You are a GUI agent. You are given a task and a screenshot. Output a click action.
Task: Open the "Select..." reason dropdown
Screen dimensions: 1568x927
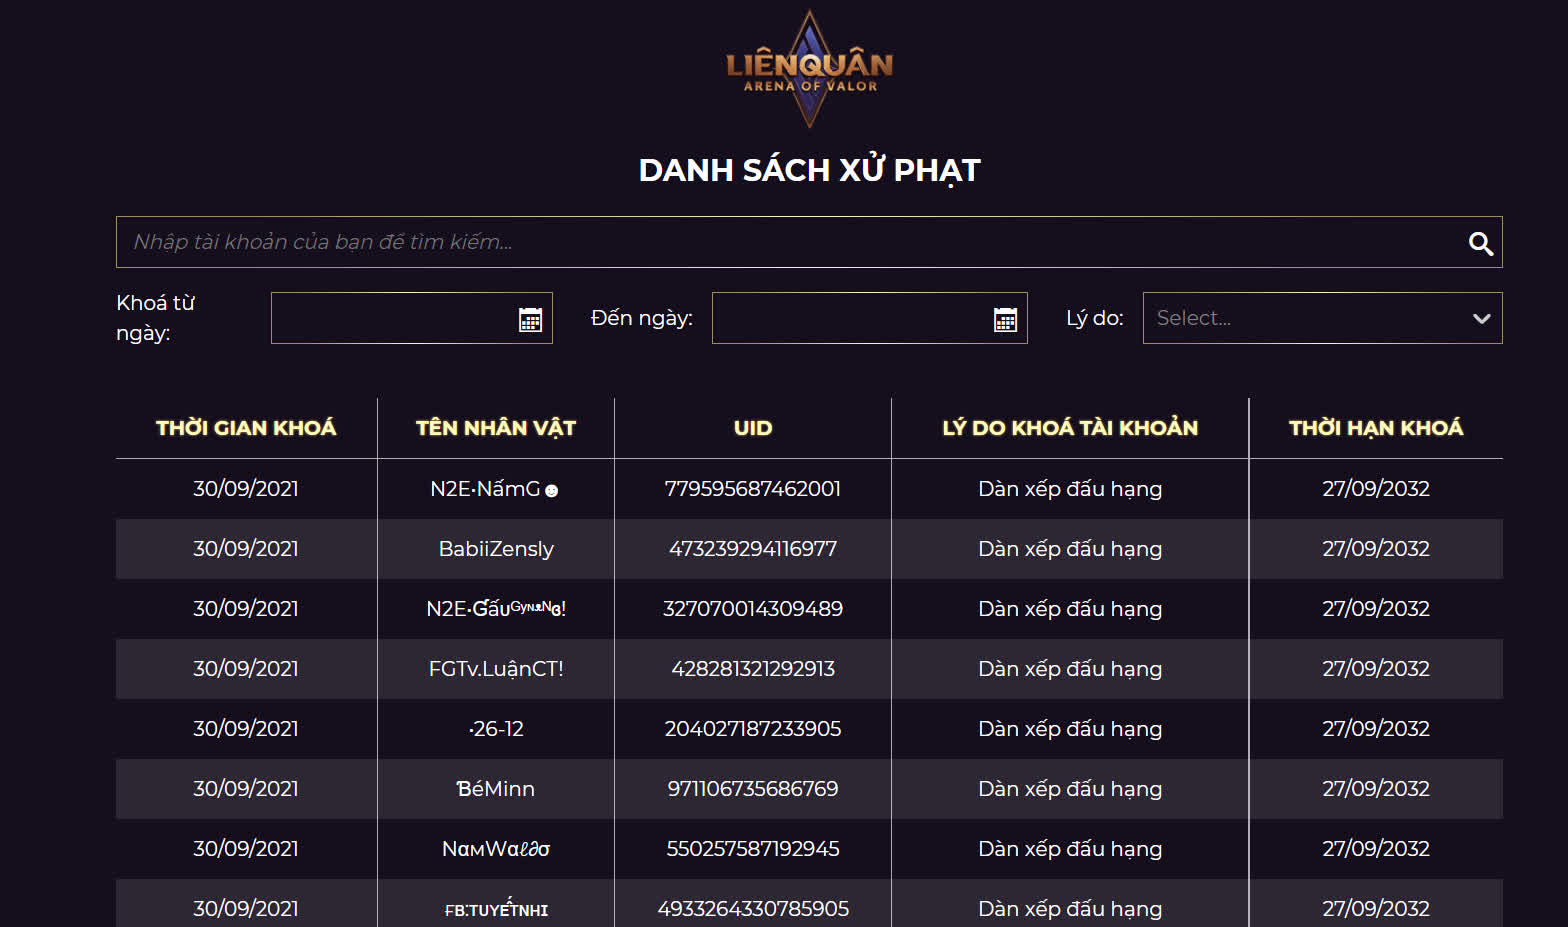[1322, 318]
